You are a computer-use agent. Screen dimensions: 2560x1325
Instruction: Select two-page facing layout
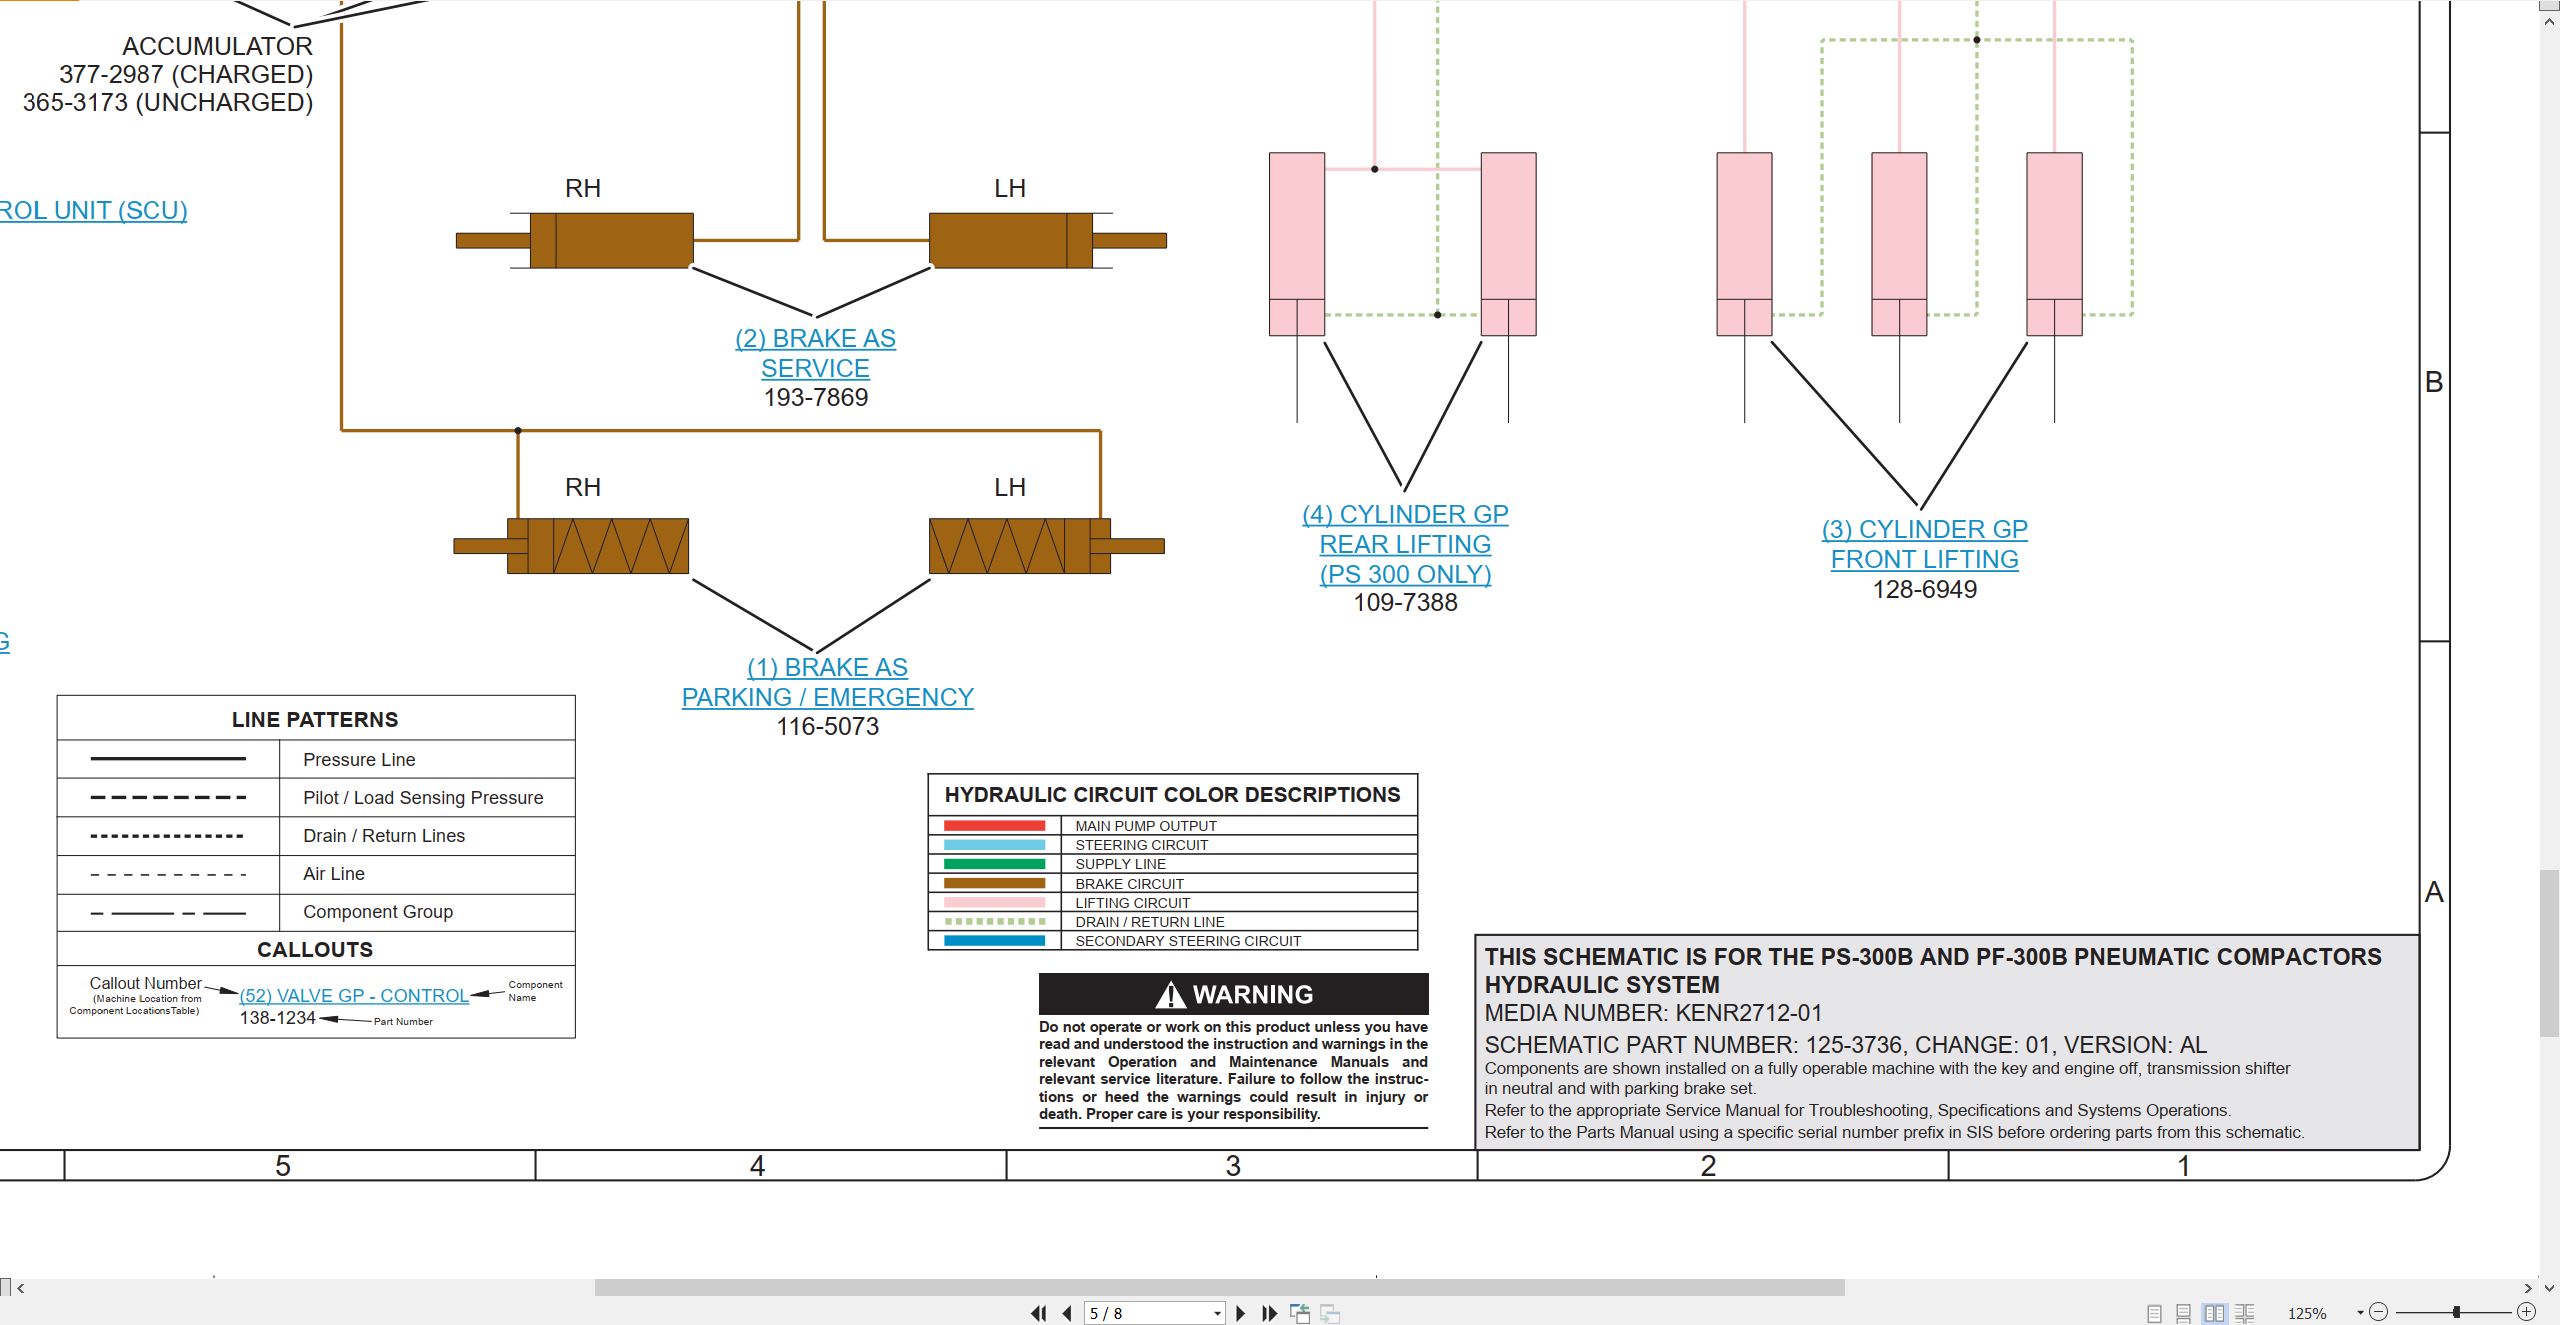coord(2214,1313)
